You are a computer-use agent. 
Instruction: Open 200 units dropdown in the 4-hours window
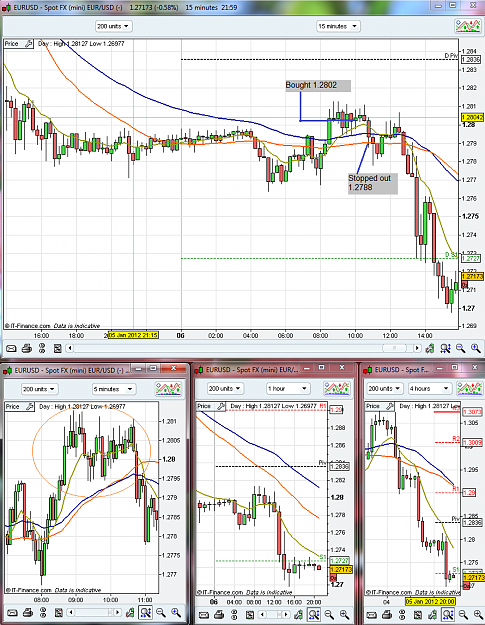[385, 388]
